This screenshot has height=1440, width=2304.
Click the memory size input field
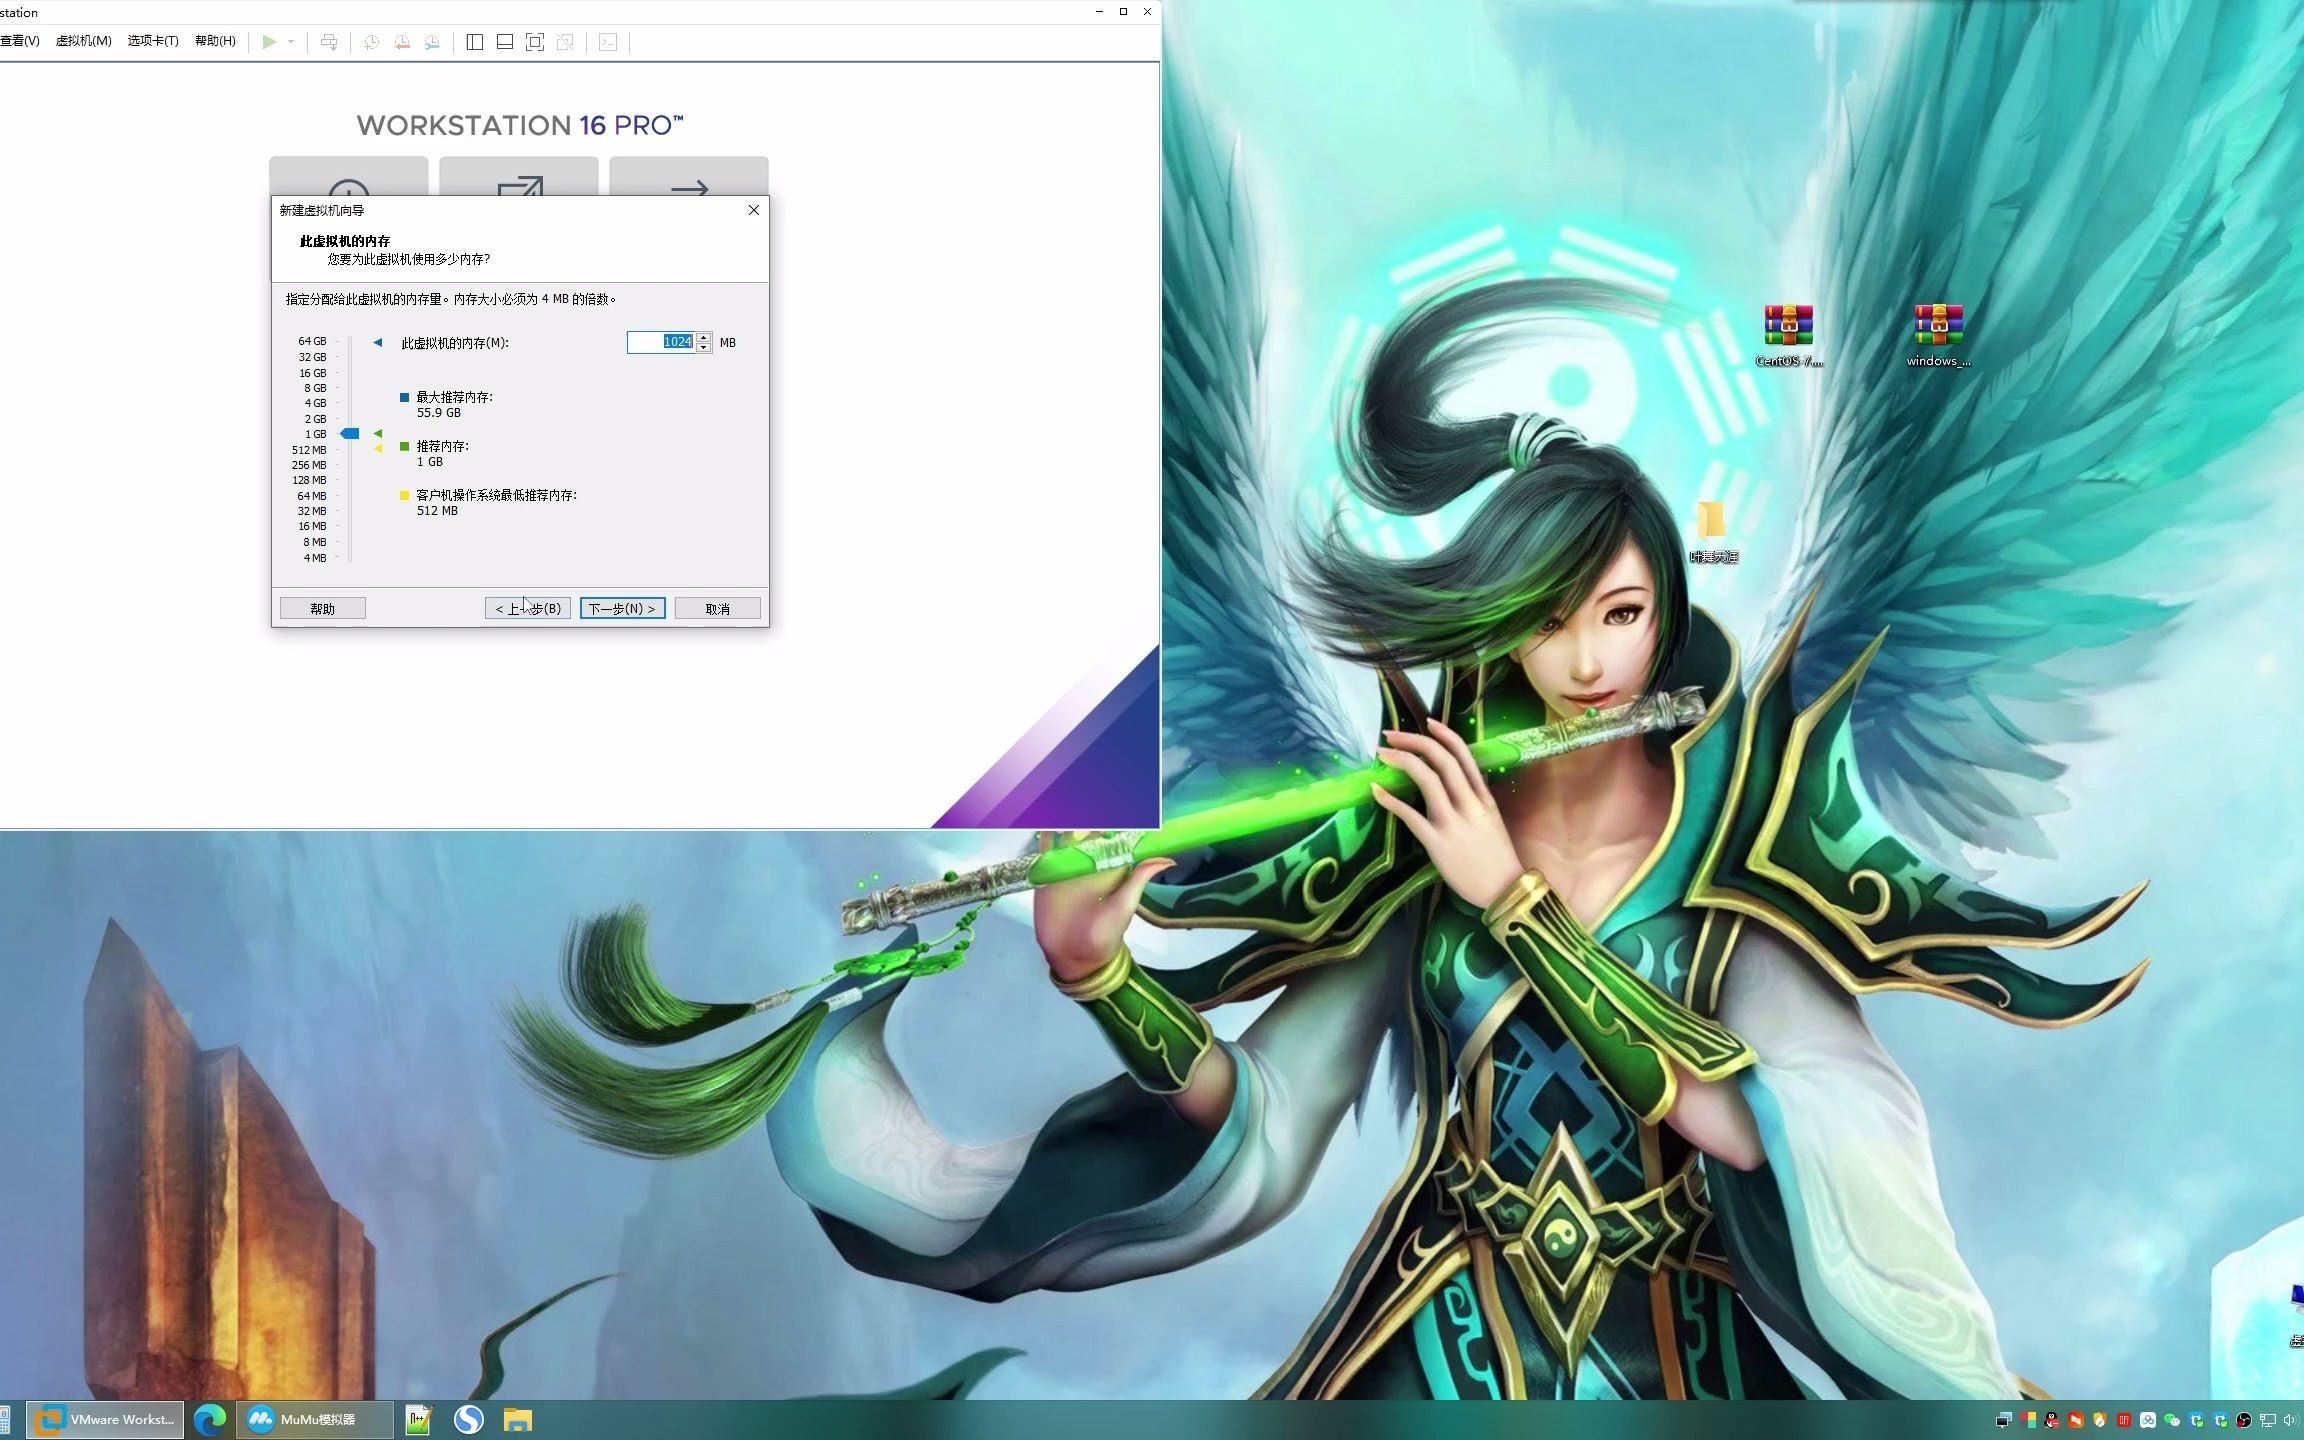(x=660, y=342)
